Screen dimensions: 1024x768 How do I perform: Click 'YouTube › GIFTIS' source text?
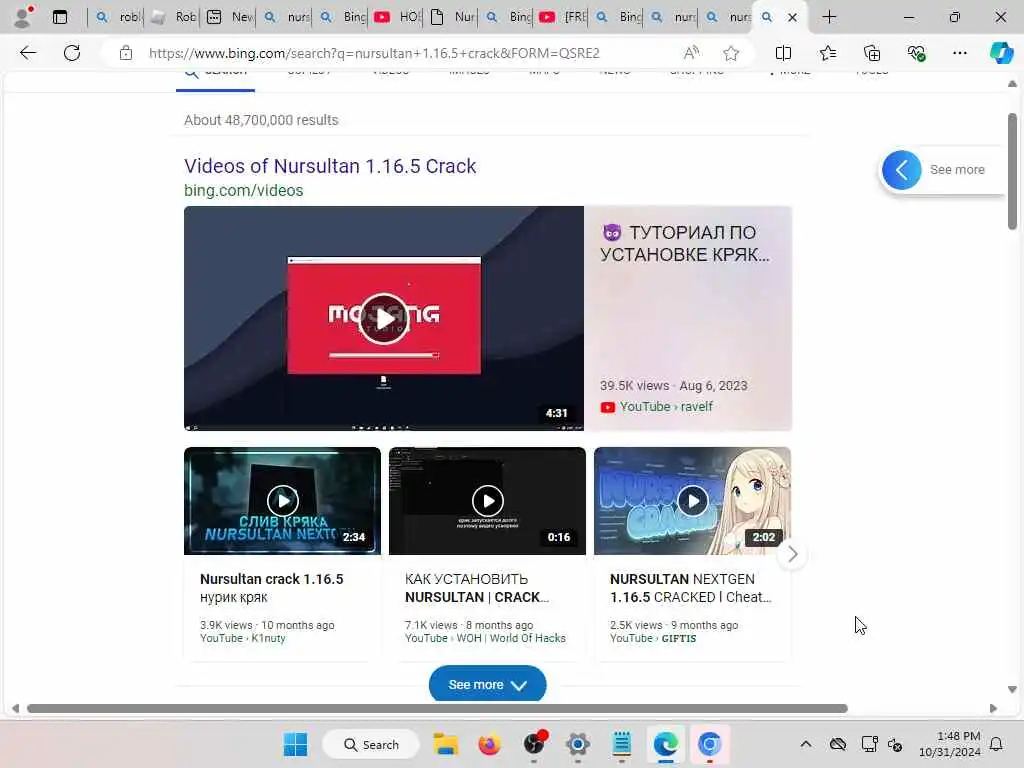pos(653,638)
